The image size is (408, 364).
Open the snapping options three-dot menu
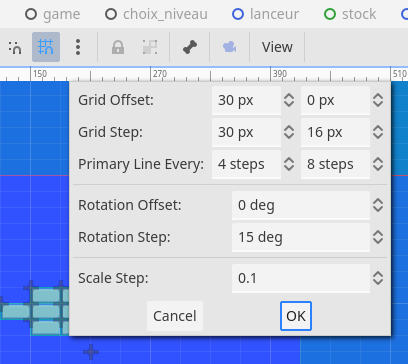click(x=78, y=47)
